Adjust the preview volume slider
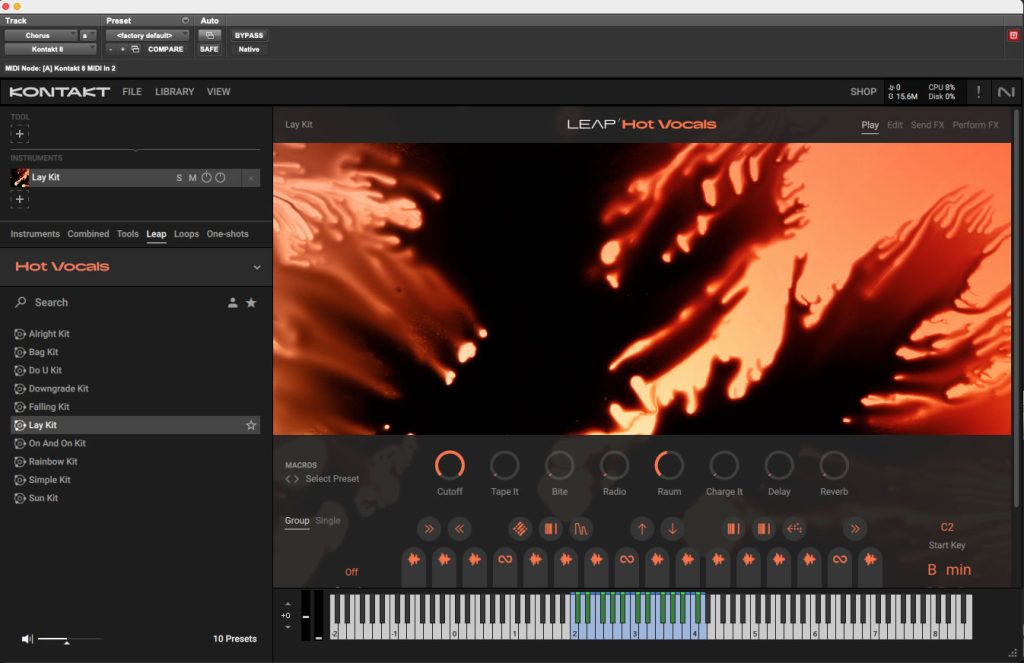This screenshot has width=1024, height=663. [69, 639]
